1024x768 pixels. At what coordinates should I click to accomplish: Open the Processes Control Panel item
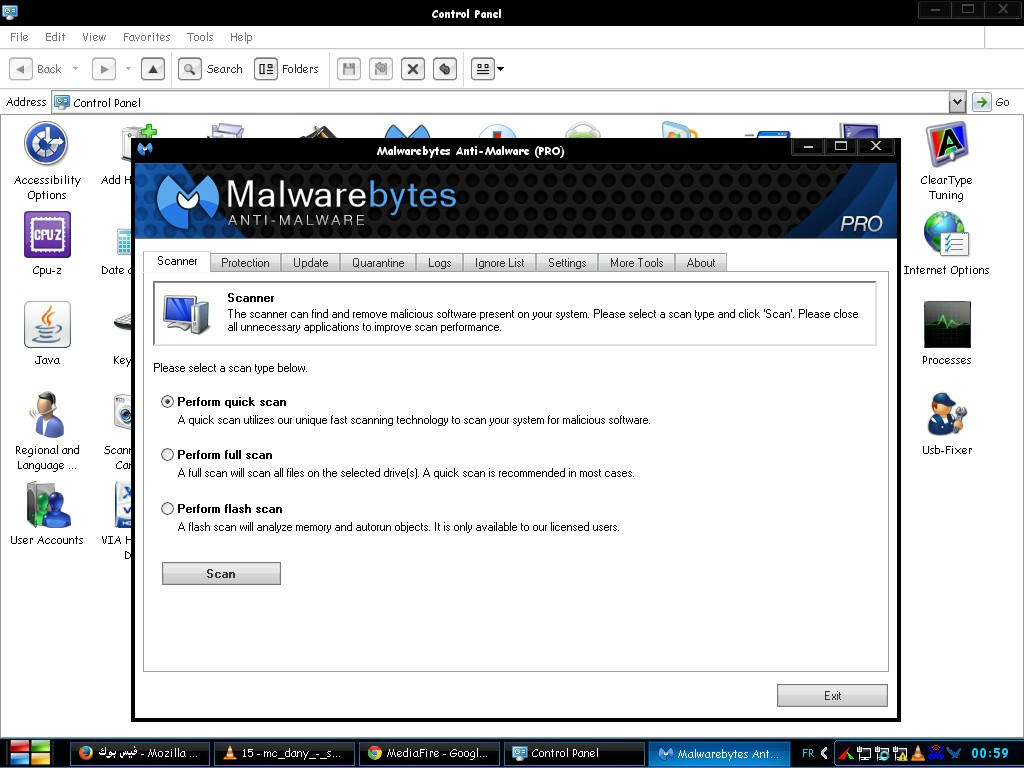[946, 333]
